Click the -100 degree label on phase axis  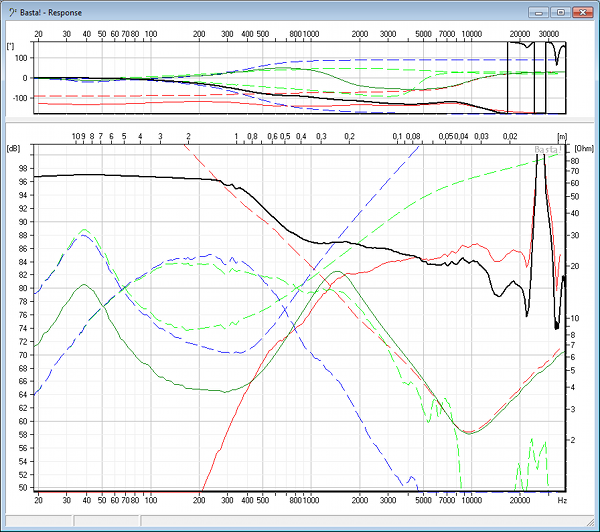click(18, 98)
